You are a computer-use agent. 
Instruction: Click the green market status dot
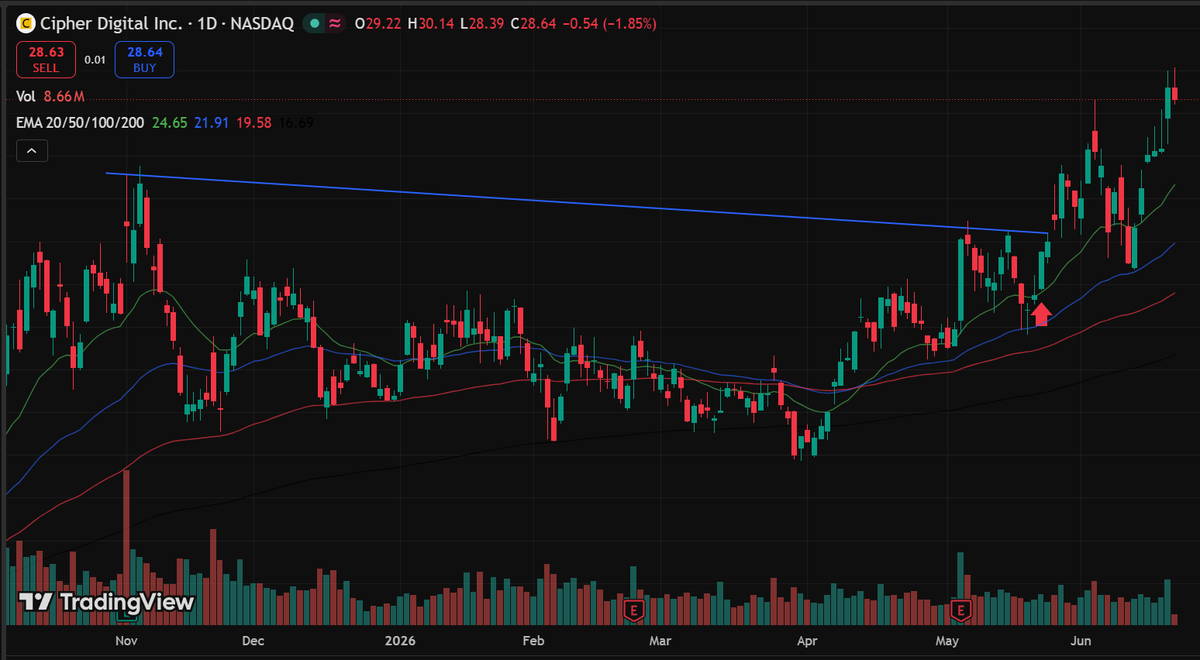click(x=315, y=22)
